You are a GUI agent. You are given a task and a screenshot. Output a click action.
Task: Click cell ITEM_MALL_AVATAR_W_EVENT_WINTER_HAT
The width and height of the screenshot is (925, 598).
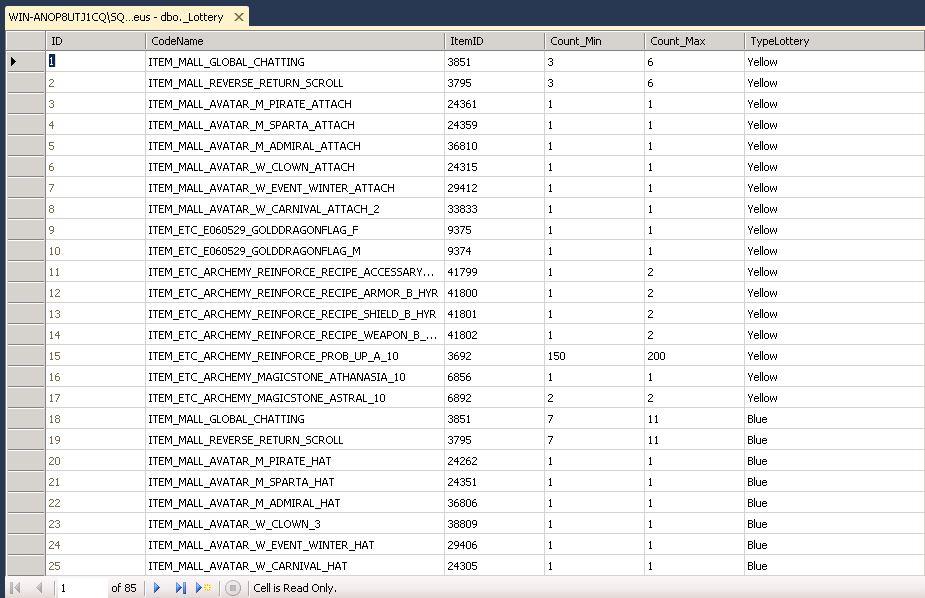click(x=294, y=545)
